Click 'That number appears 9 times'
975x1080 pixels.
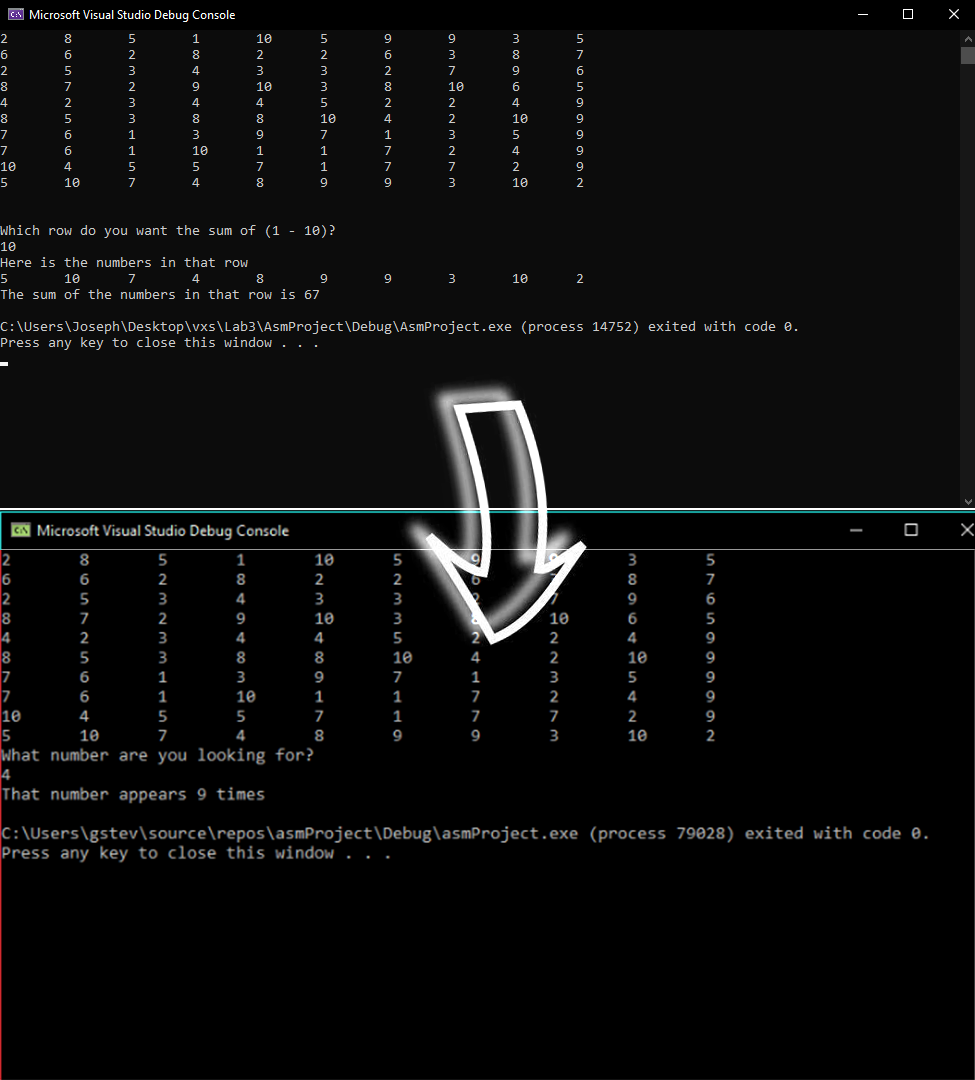point(133,794)
